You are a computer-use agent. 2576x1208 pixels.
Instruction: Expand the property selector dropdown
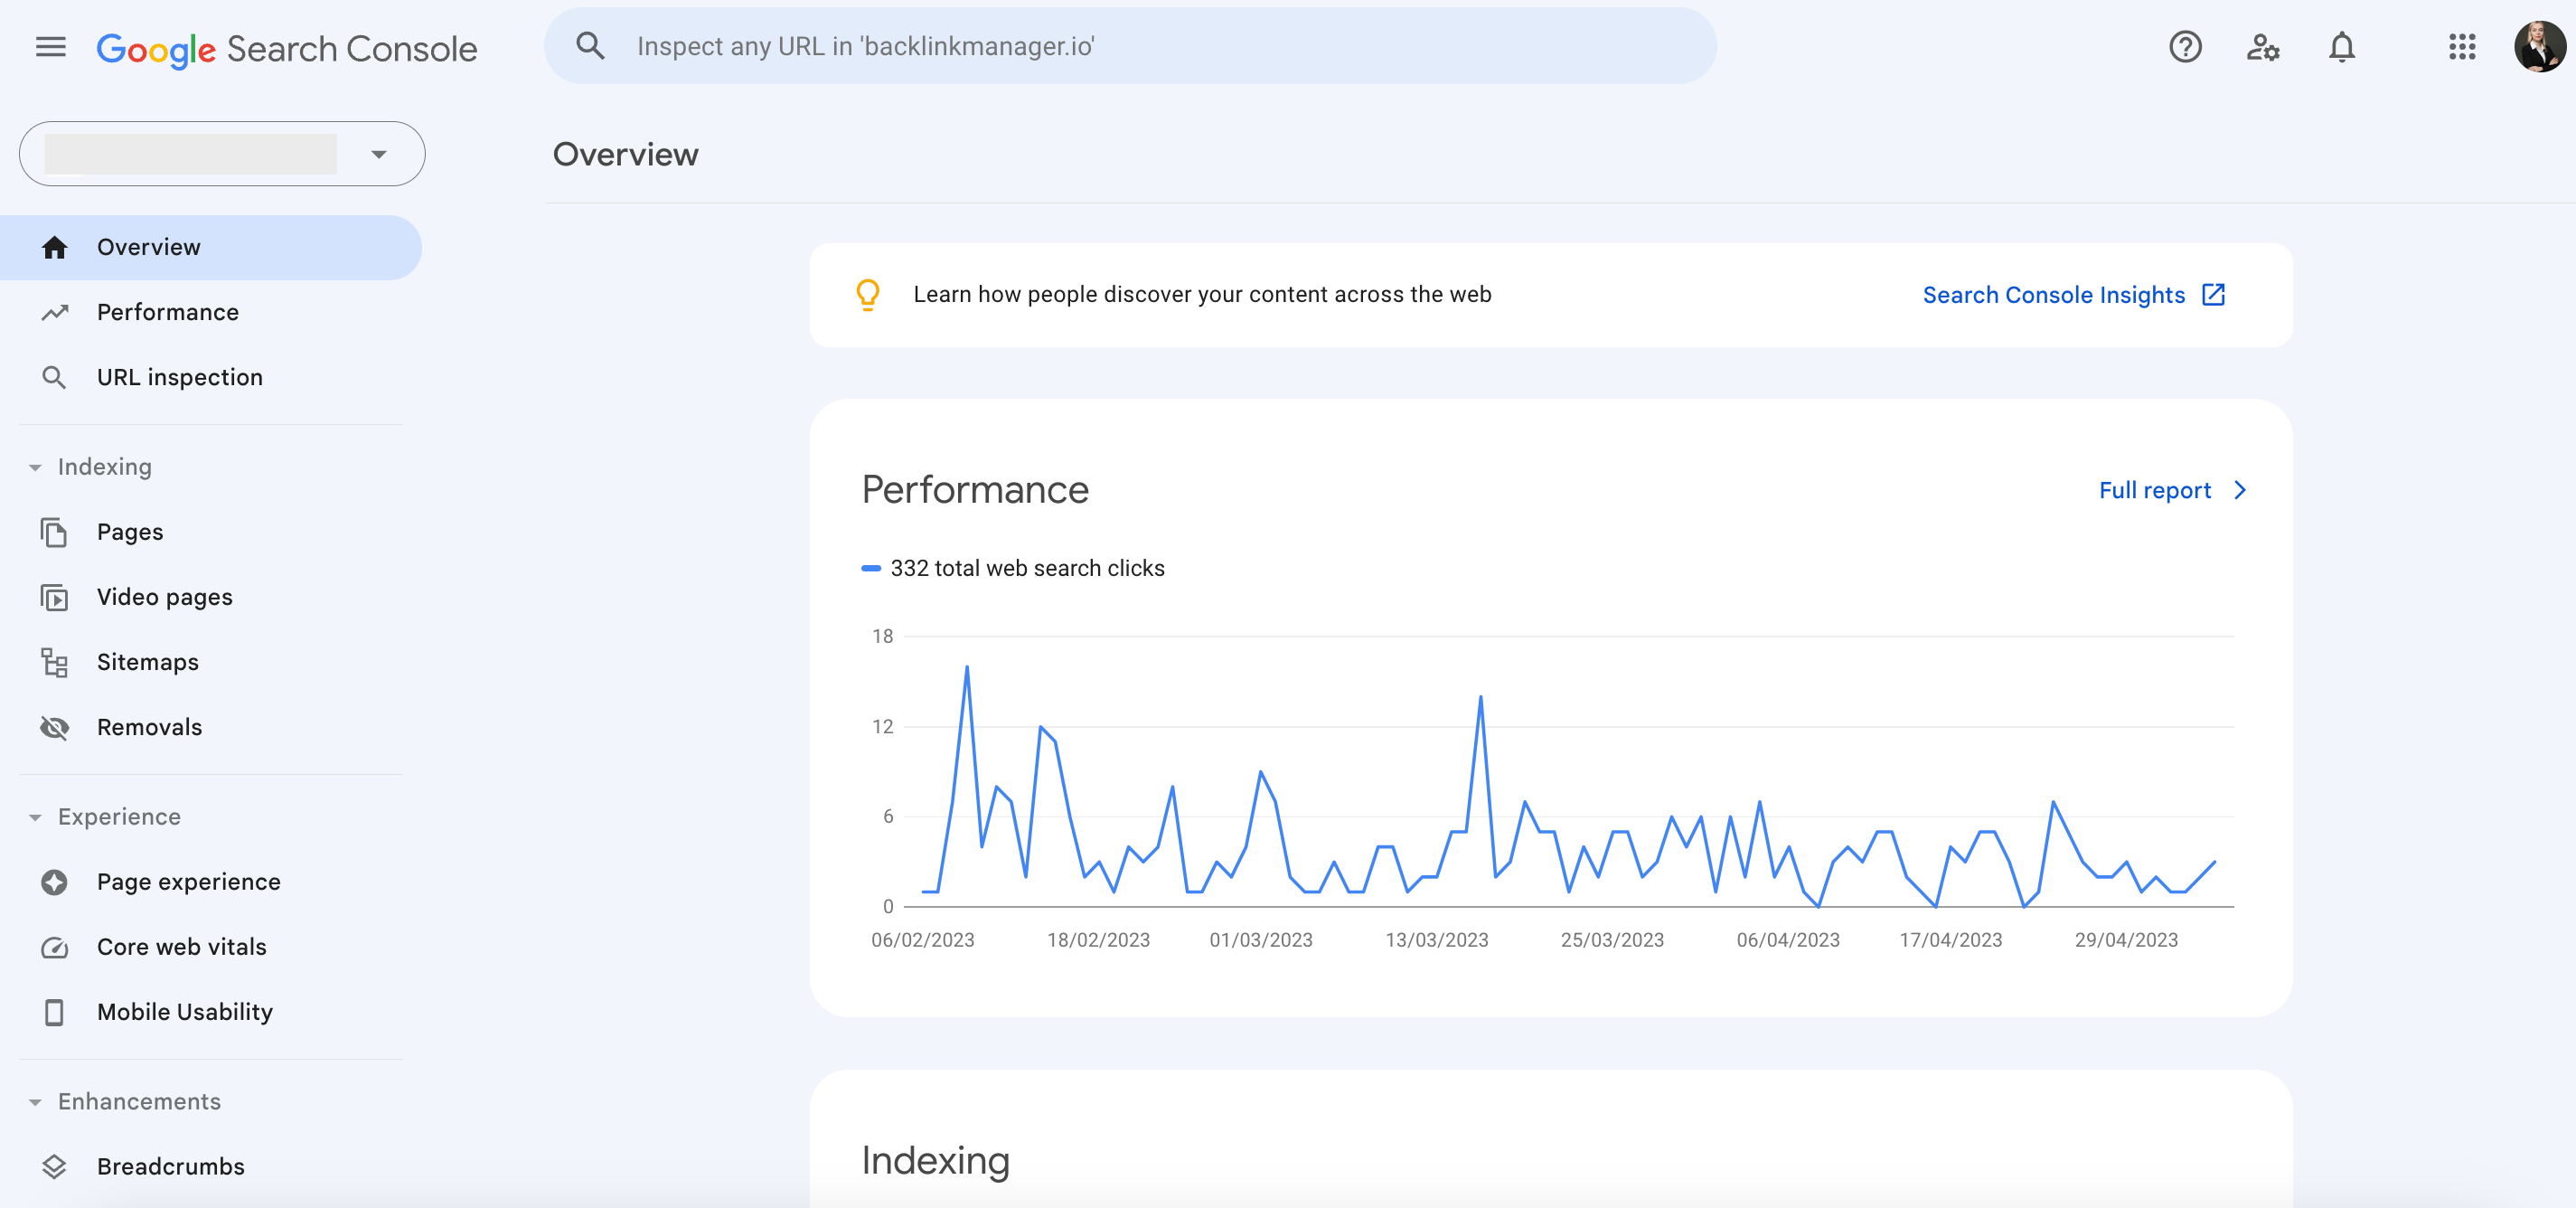tap(378, 153)
